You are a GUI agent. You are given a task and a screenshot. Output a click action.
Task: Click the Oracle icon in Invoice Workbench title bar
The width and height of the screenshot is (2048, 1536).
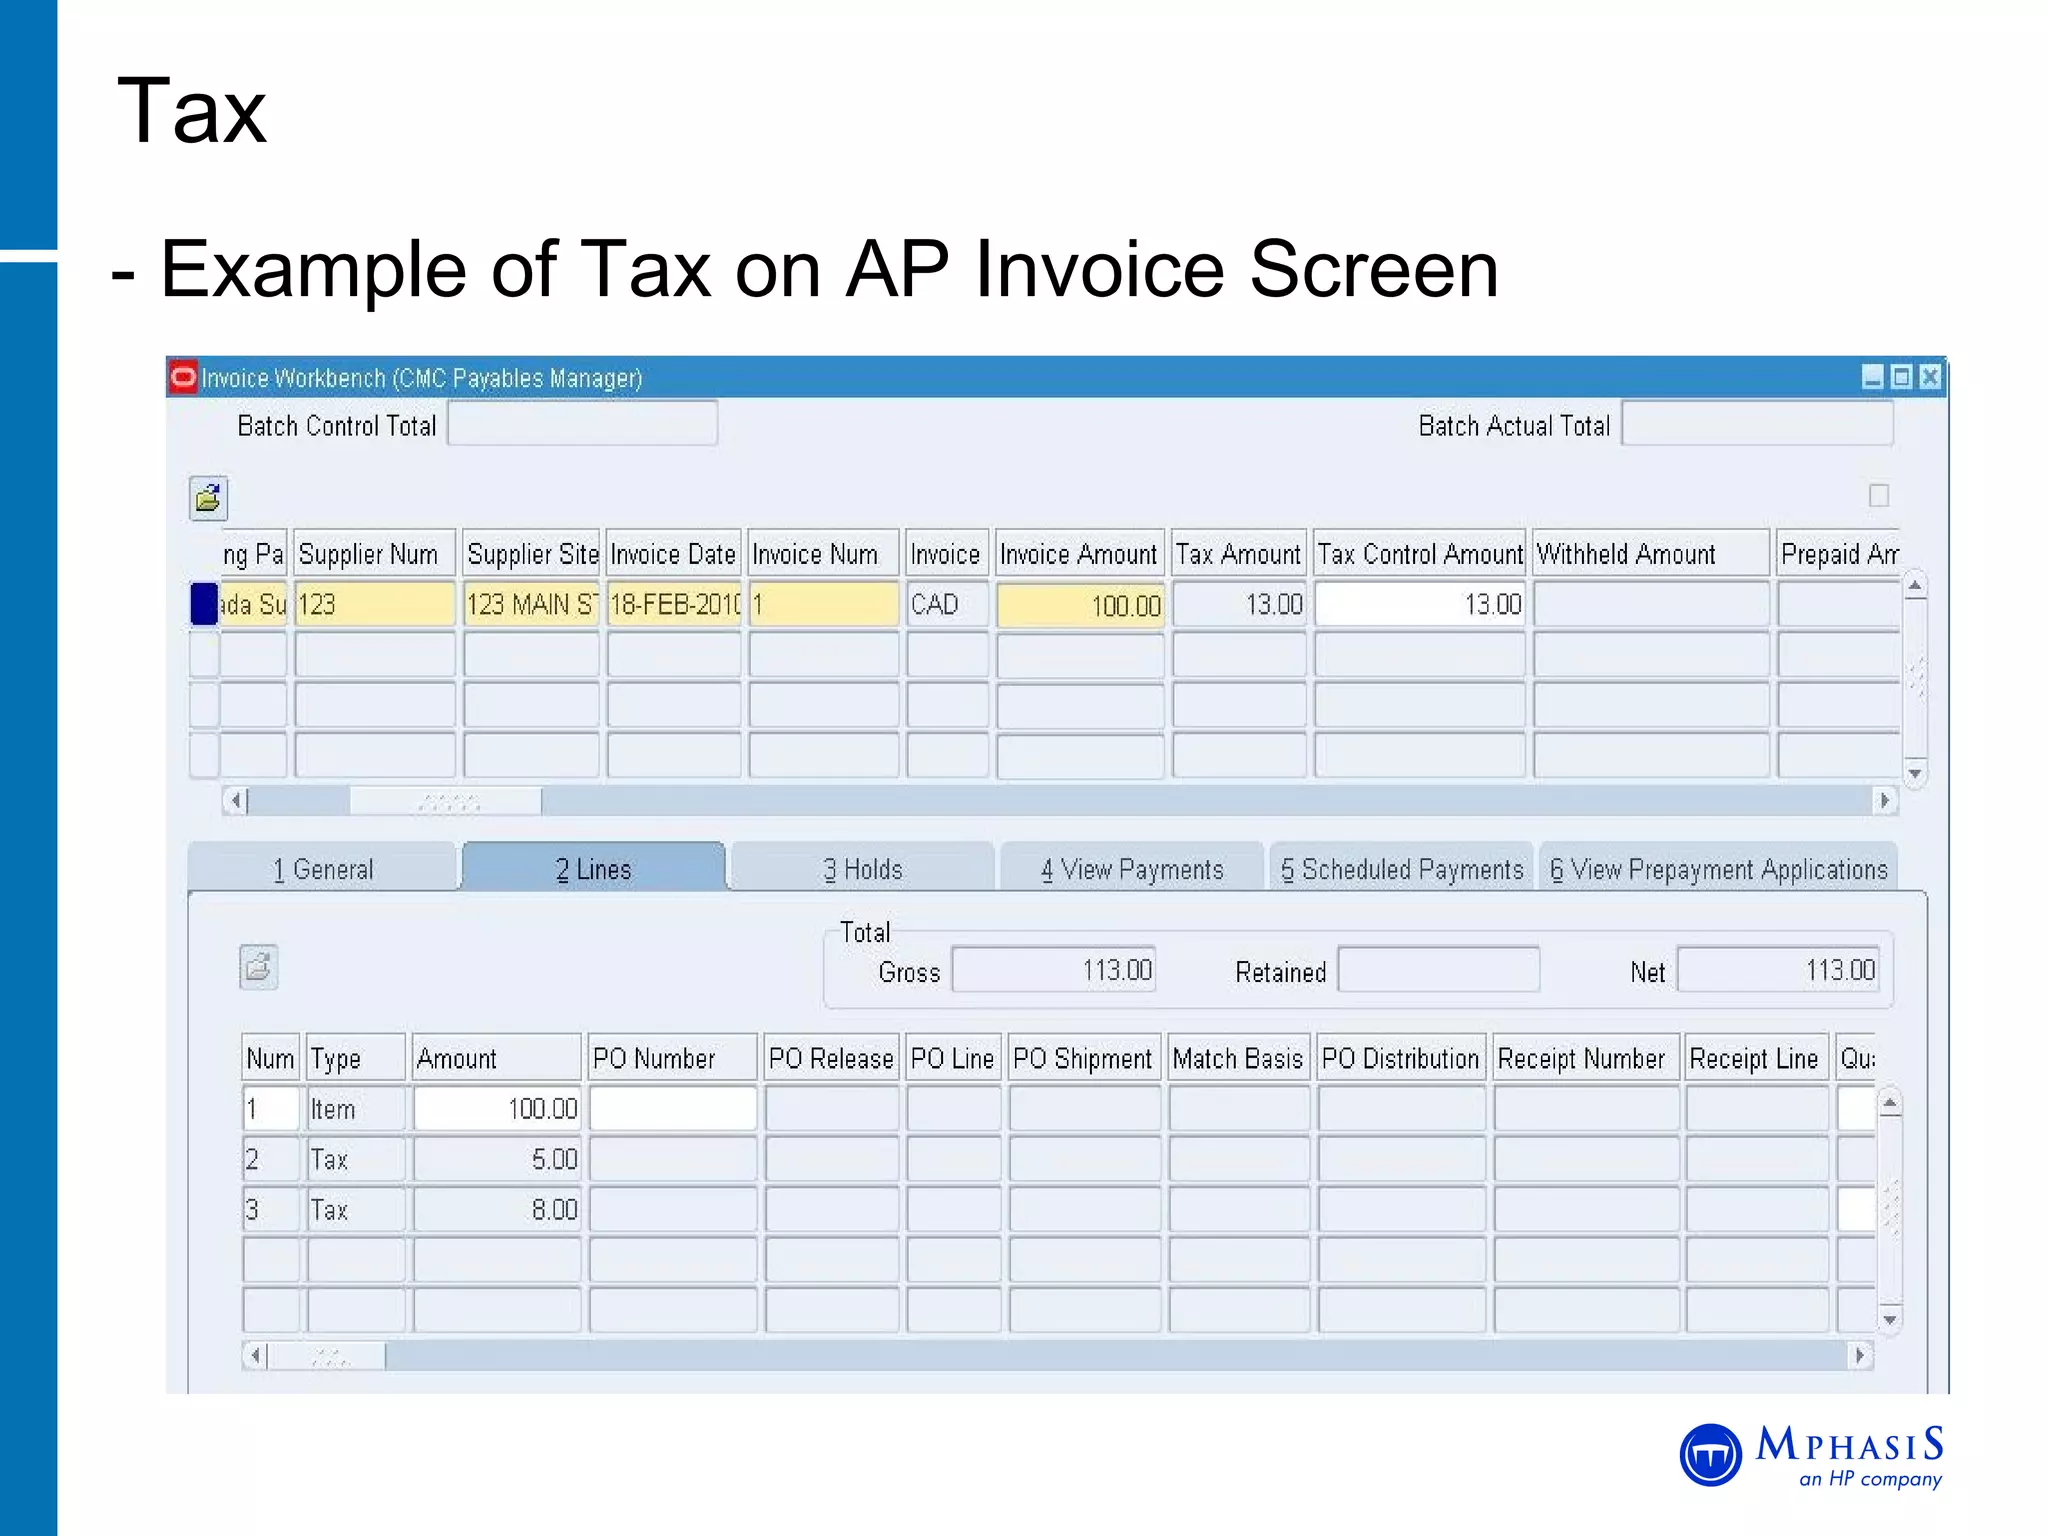click(x=183, y=377)
